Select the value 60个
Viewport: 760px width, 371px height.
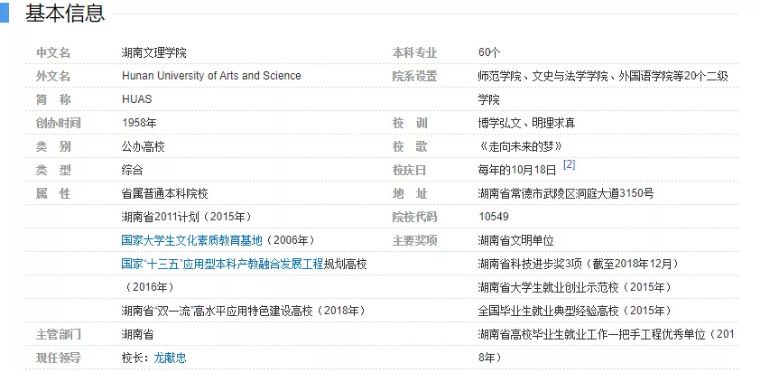click(489, 53)
